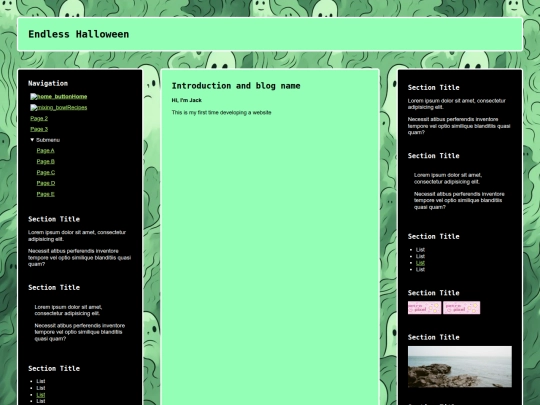Go to Page 2 link
540x405 pixels.
[39, 118]
